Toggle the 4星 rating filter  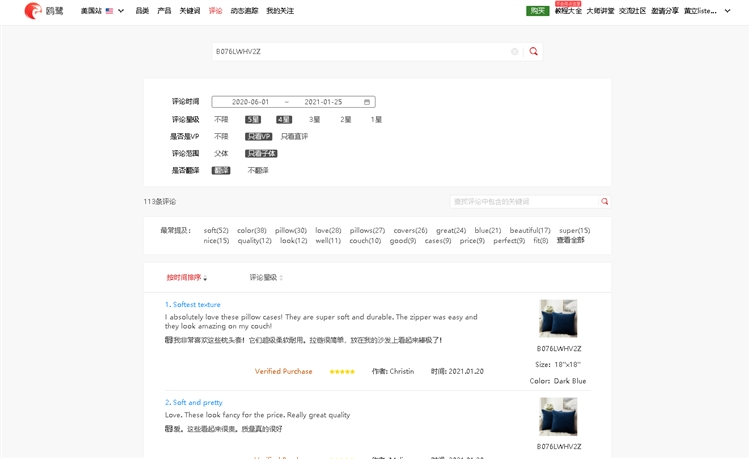click(284, 120)
